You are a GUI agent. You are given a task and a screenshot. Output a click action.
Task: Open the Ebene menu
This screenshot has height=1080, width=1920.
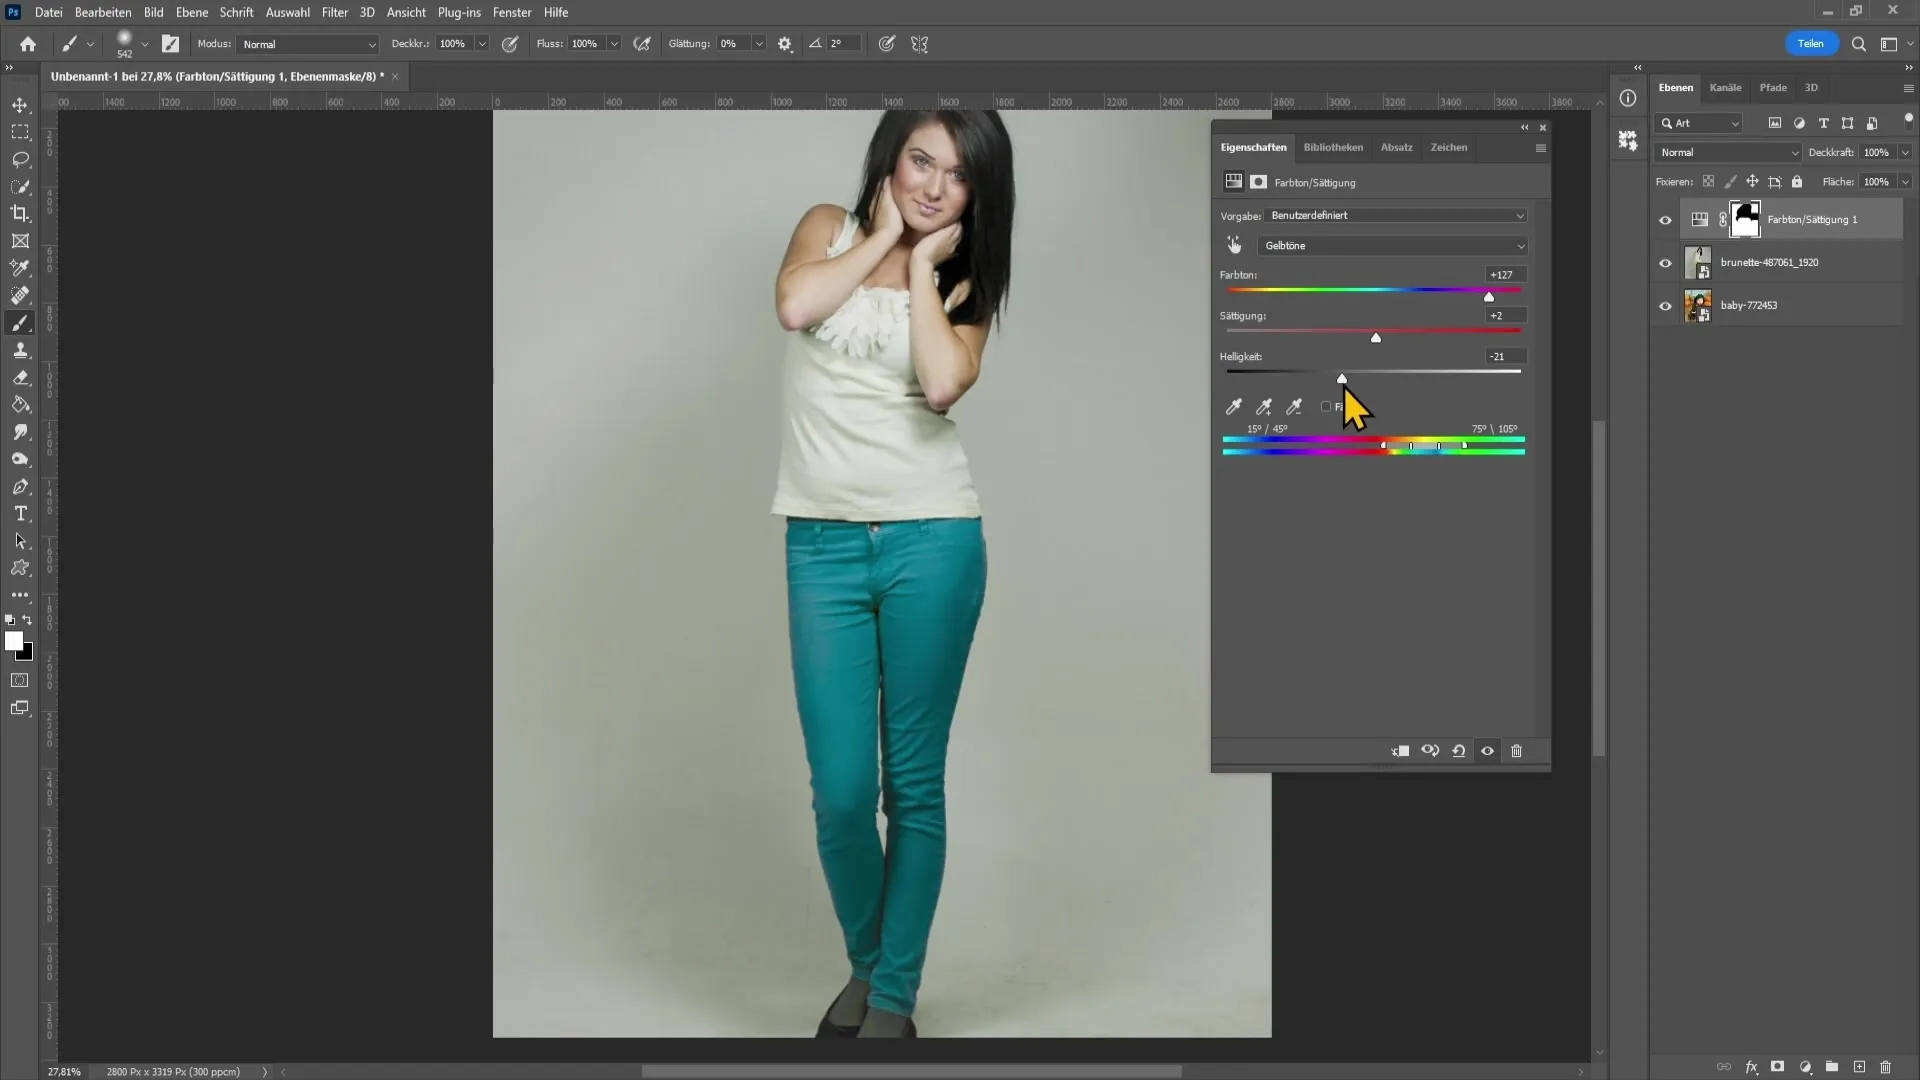pyautogui.click(x=192, y=12)
